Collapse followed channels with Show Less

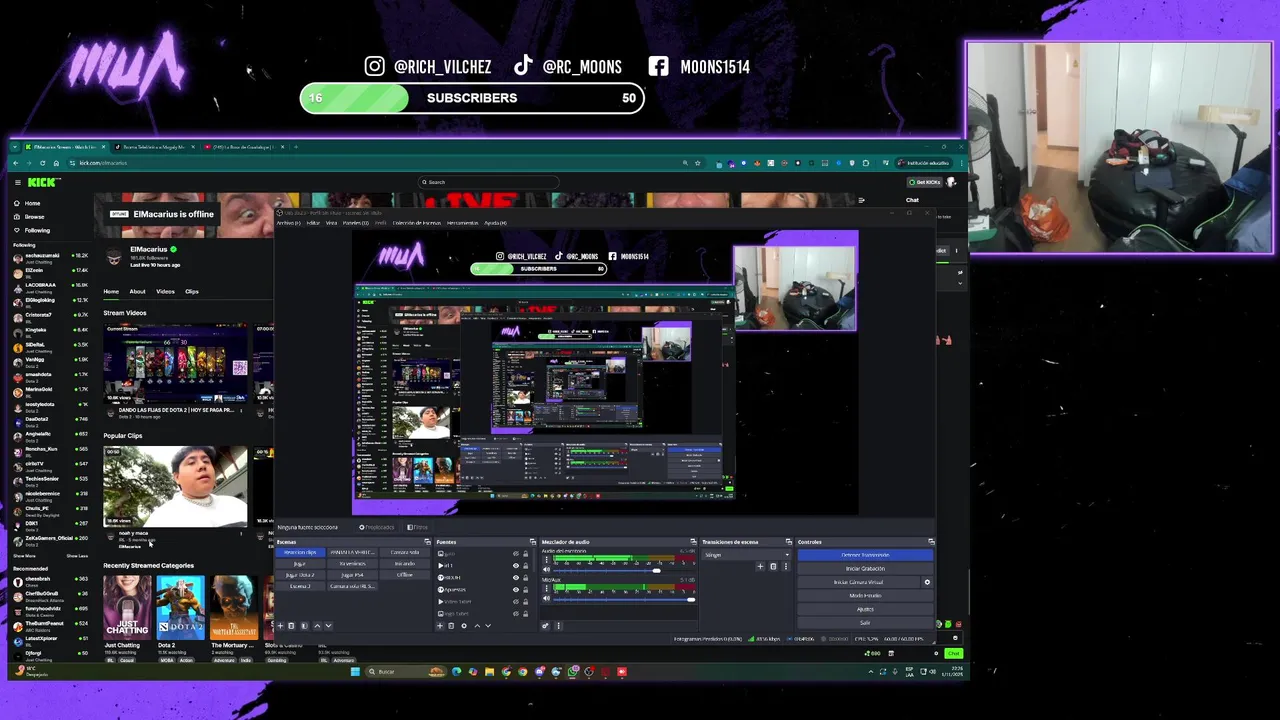pyautogui.click(x=77, y=556)
